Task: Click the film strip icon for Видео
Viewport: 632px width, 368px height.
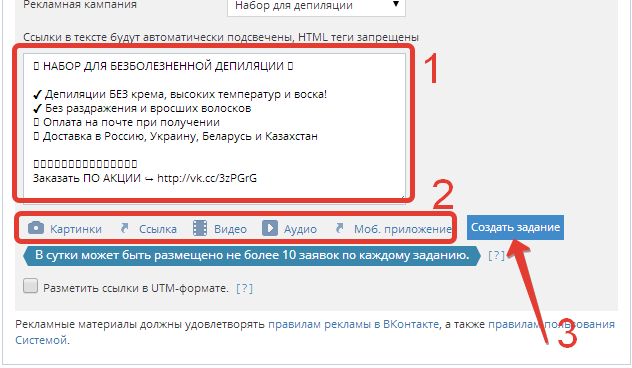Action: pos(200,228)
